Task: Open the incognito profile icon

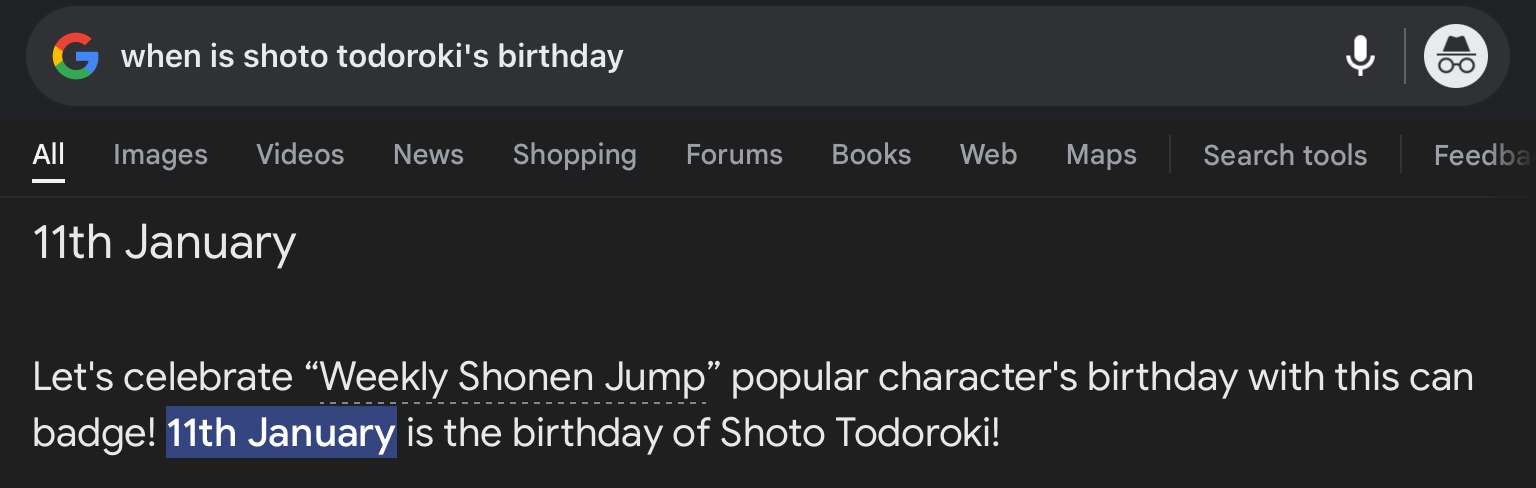Action: (1455, 56)
